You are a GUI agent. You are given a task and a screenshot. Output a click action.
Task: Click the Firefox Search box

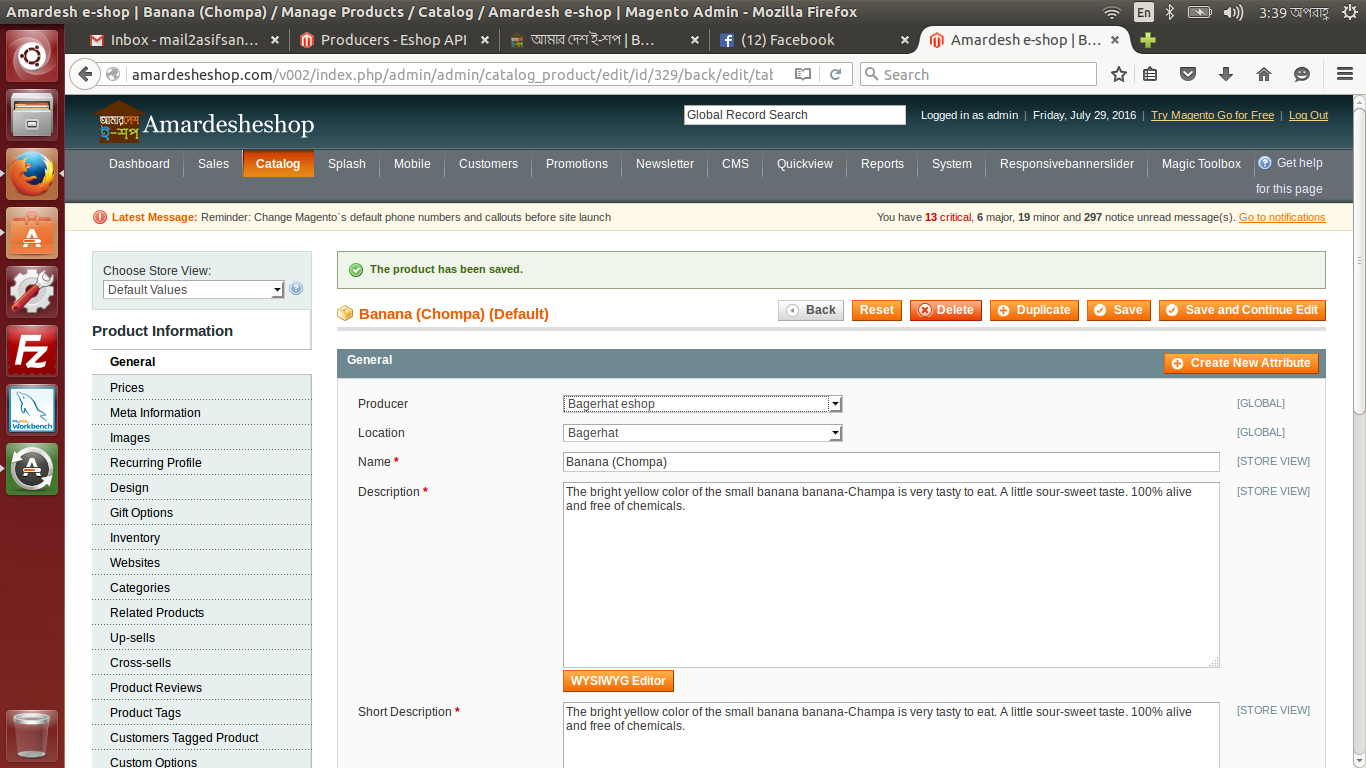click(x=978, y=74)
